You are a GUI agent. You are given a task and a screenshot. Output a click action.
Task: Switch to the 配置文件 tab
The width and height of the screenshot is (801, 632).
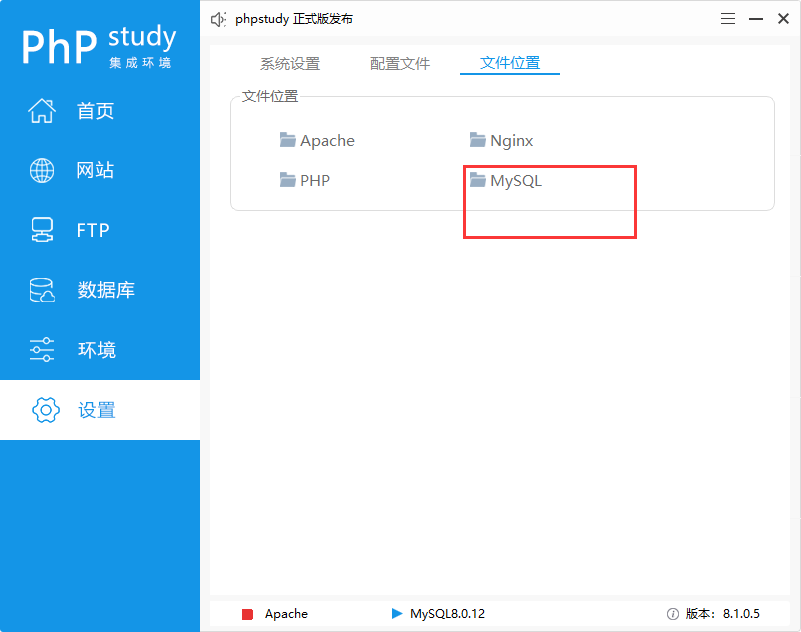[x=399, y=62]
